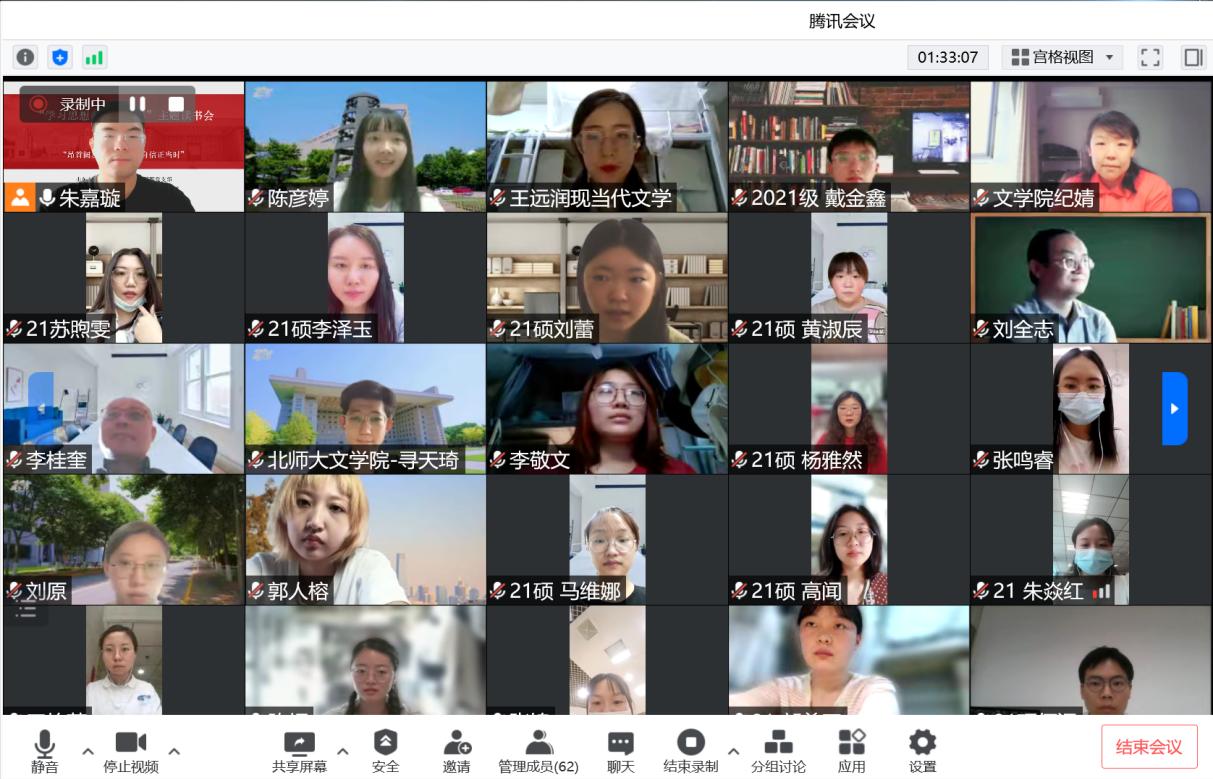Expand the arrow beside 共享屏幕

[x=343, y=751]
